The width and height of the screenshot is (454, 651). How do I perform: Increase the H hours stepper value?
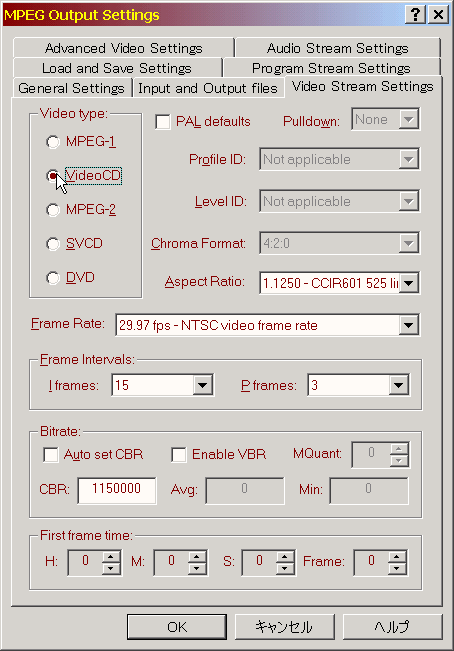[x=111, y=556]
